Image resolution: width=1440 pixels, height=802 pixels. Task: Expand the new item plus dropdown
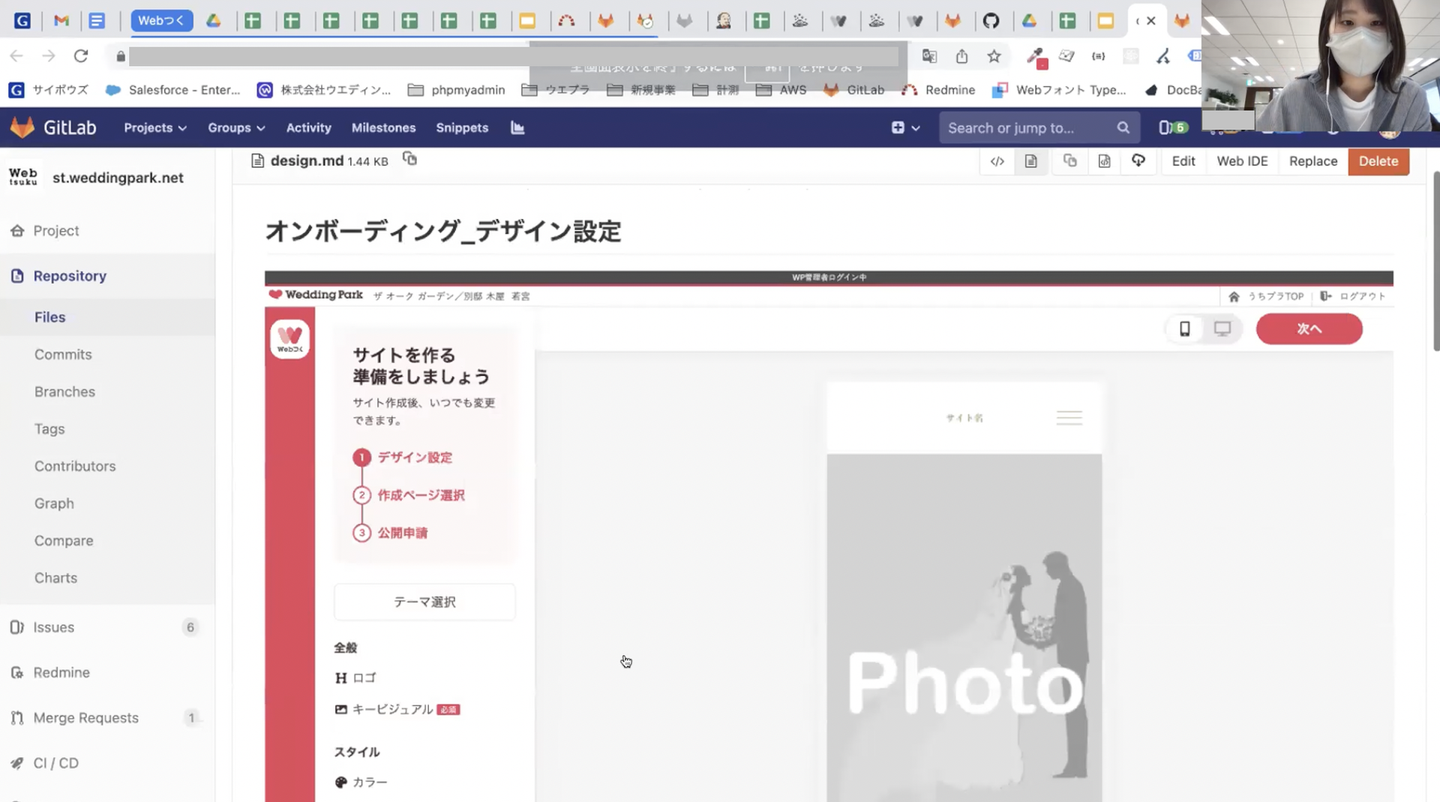905,128
